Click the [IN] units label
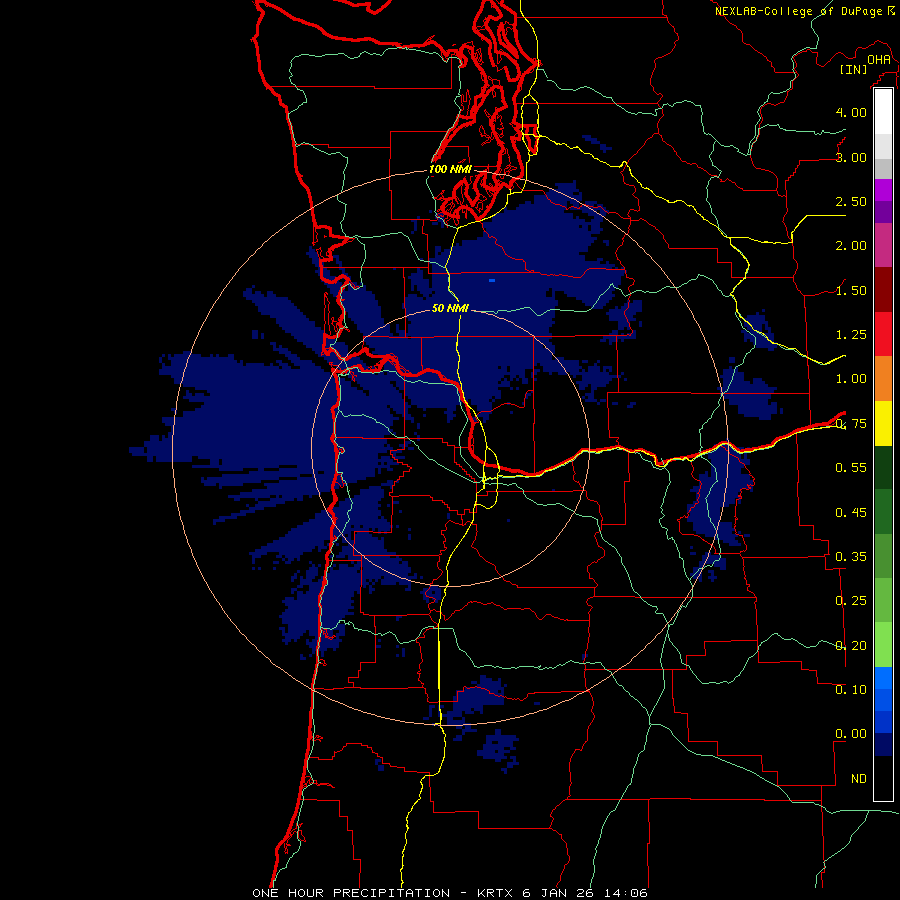The height and width of the screenshot is (900, 900). pos(854,69)
